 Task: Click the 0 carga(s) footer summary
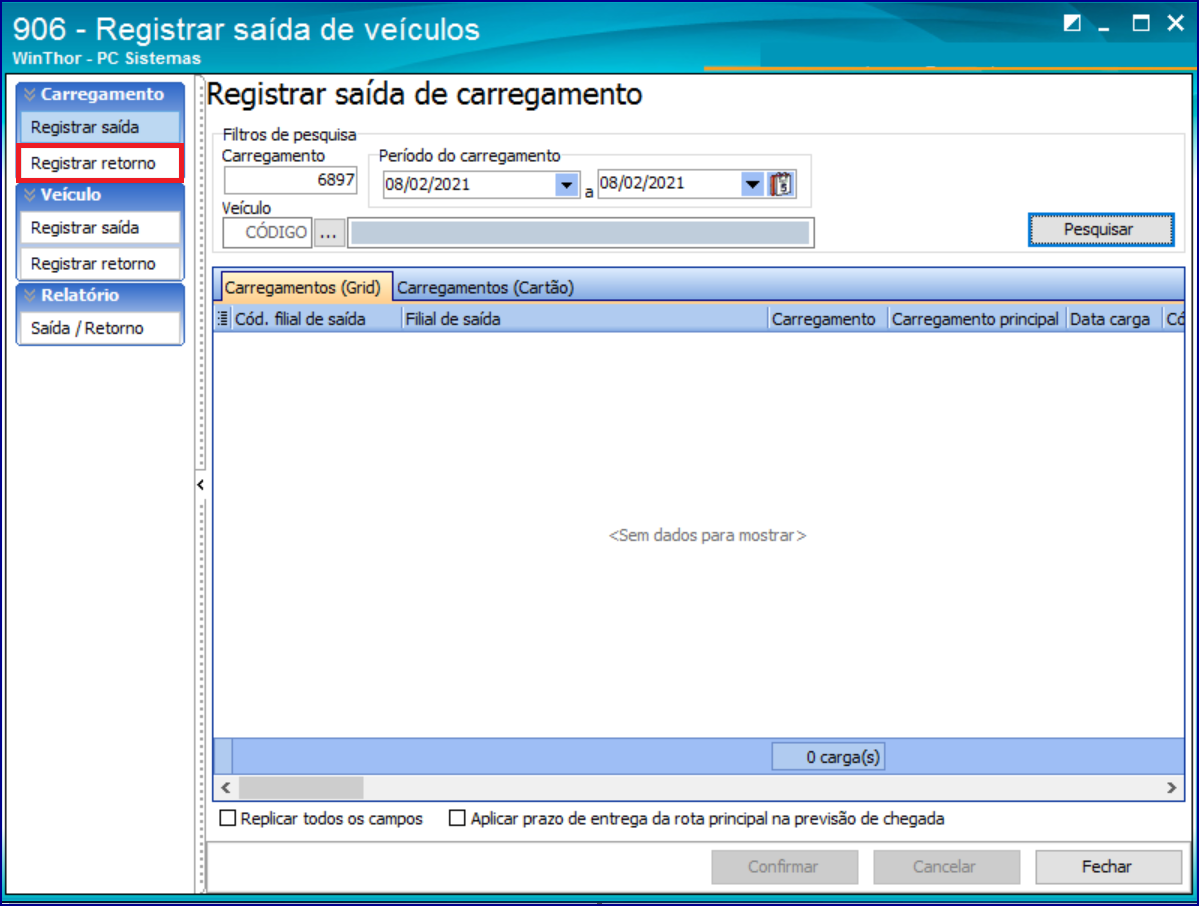coord(828,757)
